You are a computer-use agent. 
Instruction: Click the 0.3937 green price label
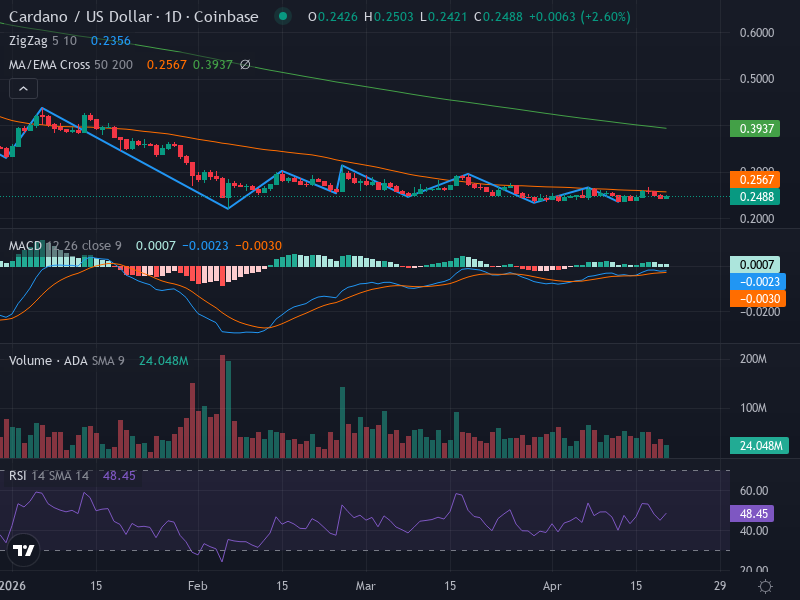(755, 129)
